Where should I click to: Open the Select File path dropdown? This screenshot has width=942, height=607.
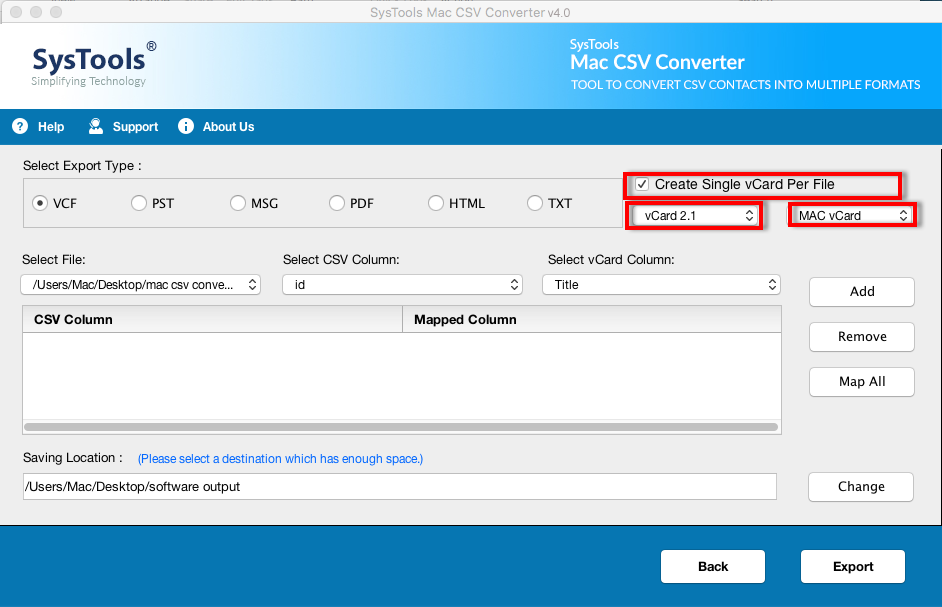click(140, 284)
